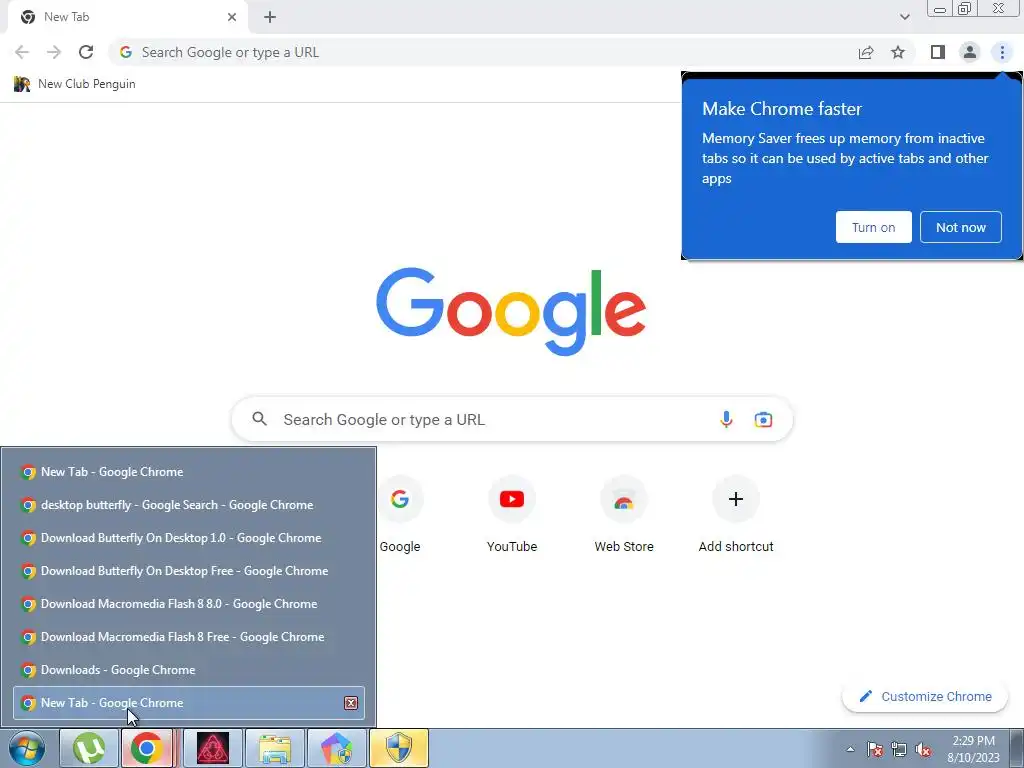
Task: Click the Google logo image
Action: [x=511, y=312]
